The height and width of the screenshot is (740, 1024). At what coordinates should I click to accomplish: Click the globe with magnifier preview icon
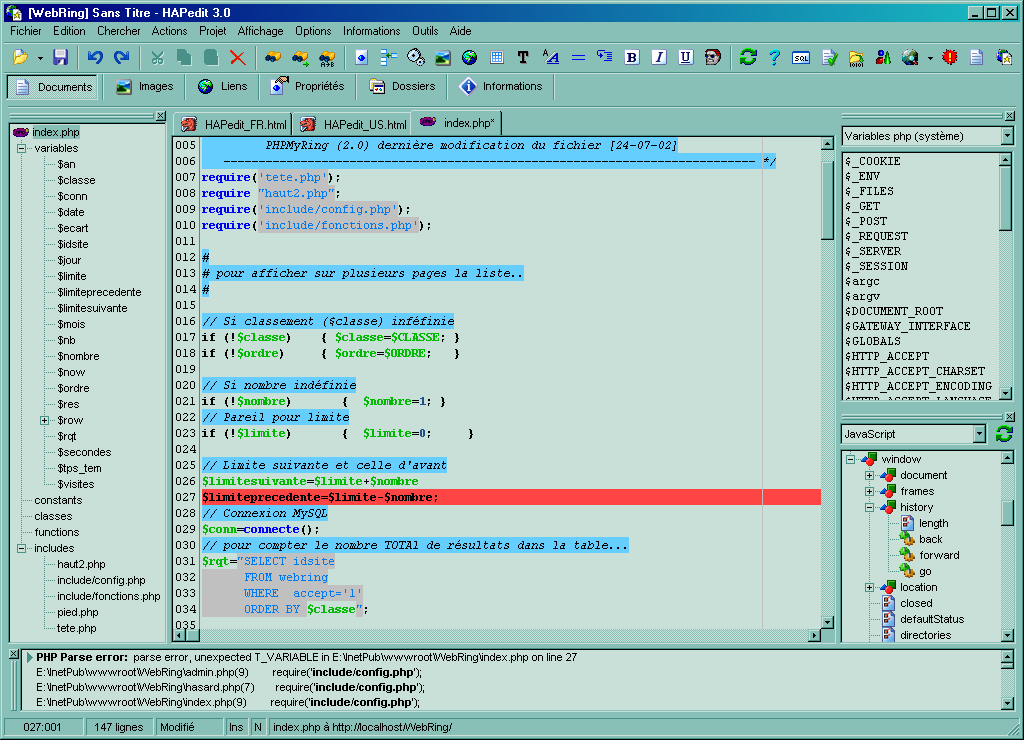(x=910, y=57)
